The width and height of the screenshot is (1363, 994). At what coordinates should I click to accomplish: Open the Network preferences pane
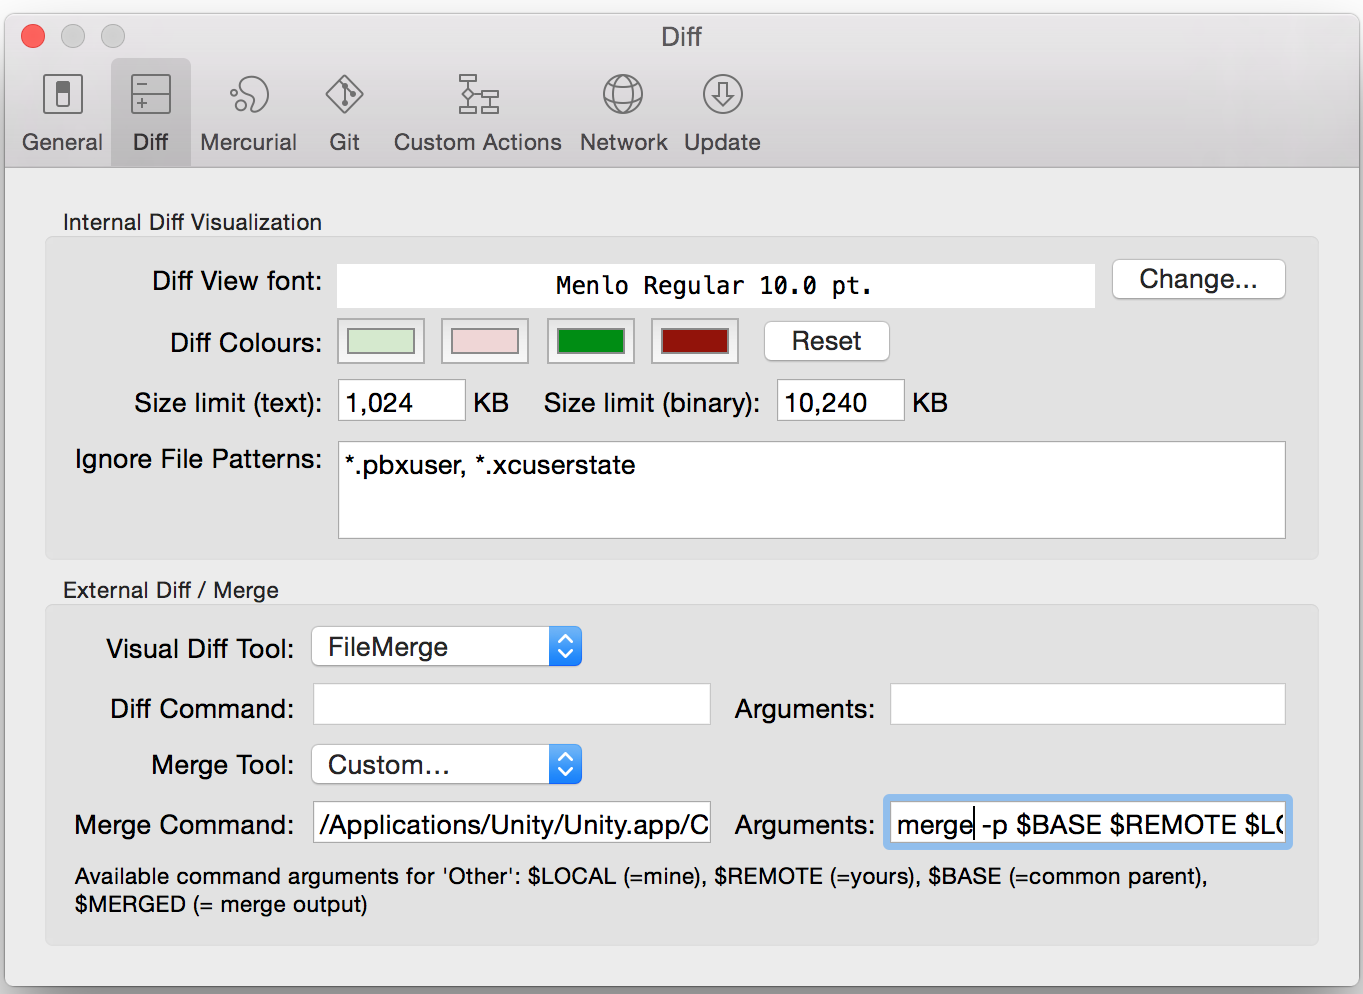(623, 112)
